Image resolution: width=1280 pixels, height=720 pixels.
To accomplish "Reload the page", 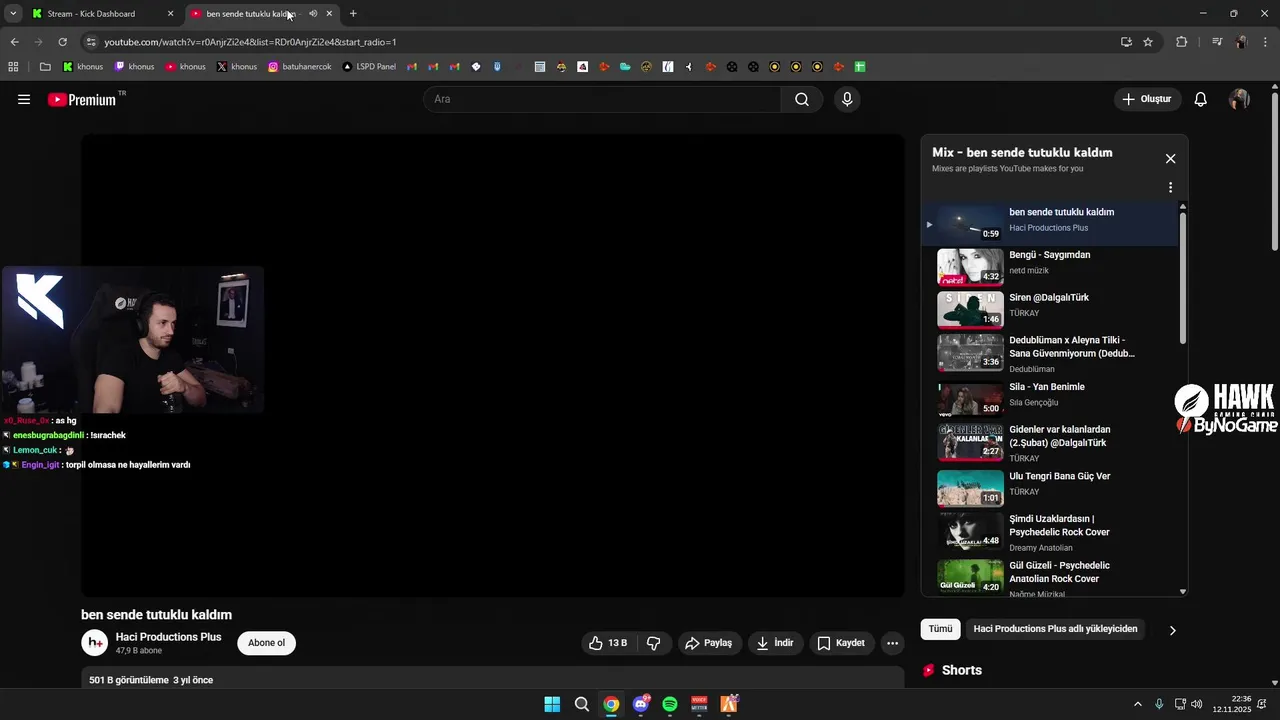I will tap(62, 42).
